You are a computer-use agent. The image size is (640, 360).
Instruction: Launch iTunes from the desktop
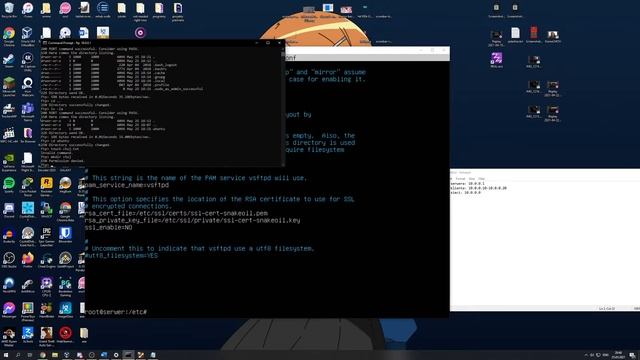(28, 10)
